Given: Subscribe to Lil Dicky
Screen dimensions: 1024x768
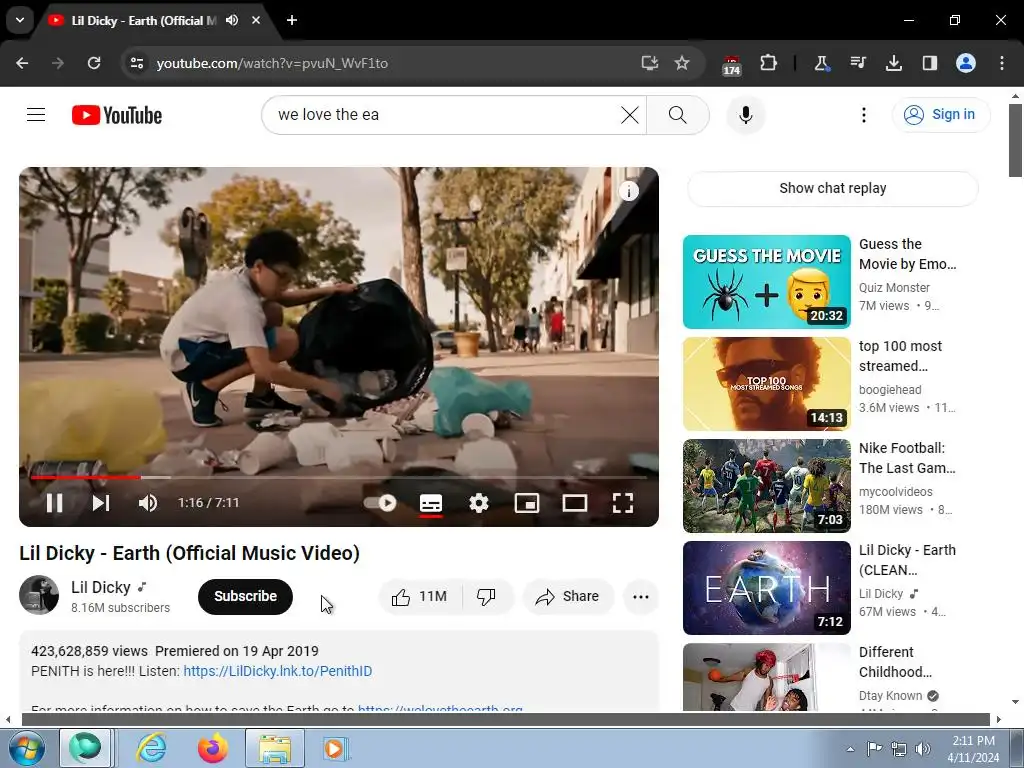Looking at the screenshot, I should click(245, 596).
